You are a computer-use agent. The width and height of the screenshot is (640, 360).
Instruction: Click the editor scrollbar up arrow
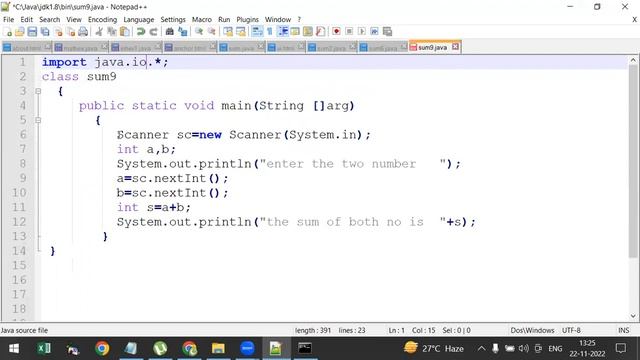[633, 60]
